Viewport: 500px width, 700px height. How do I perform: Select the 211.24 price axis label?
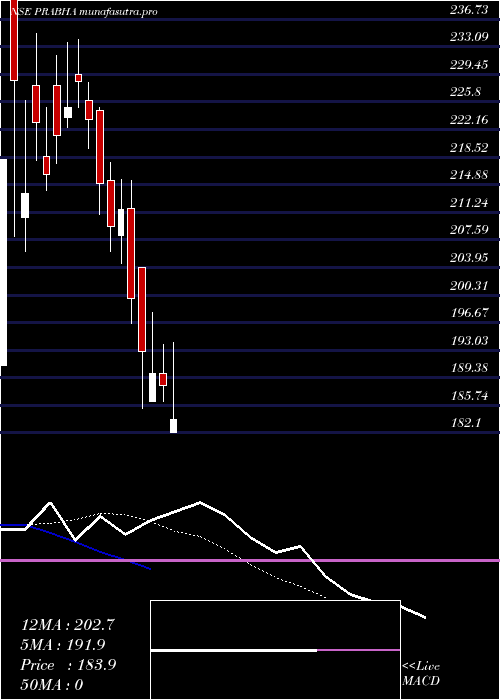468,203
